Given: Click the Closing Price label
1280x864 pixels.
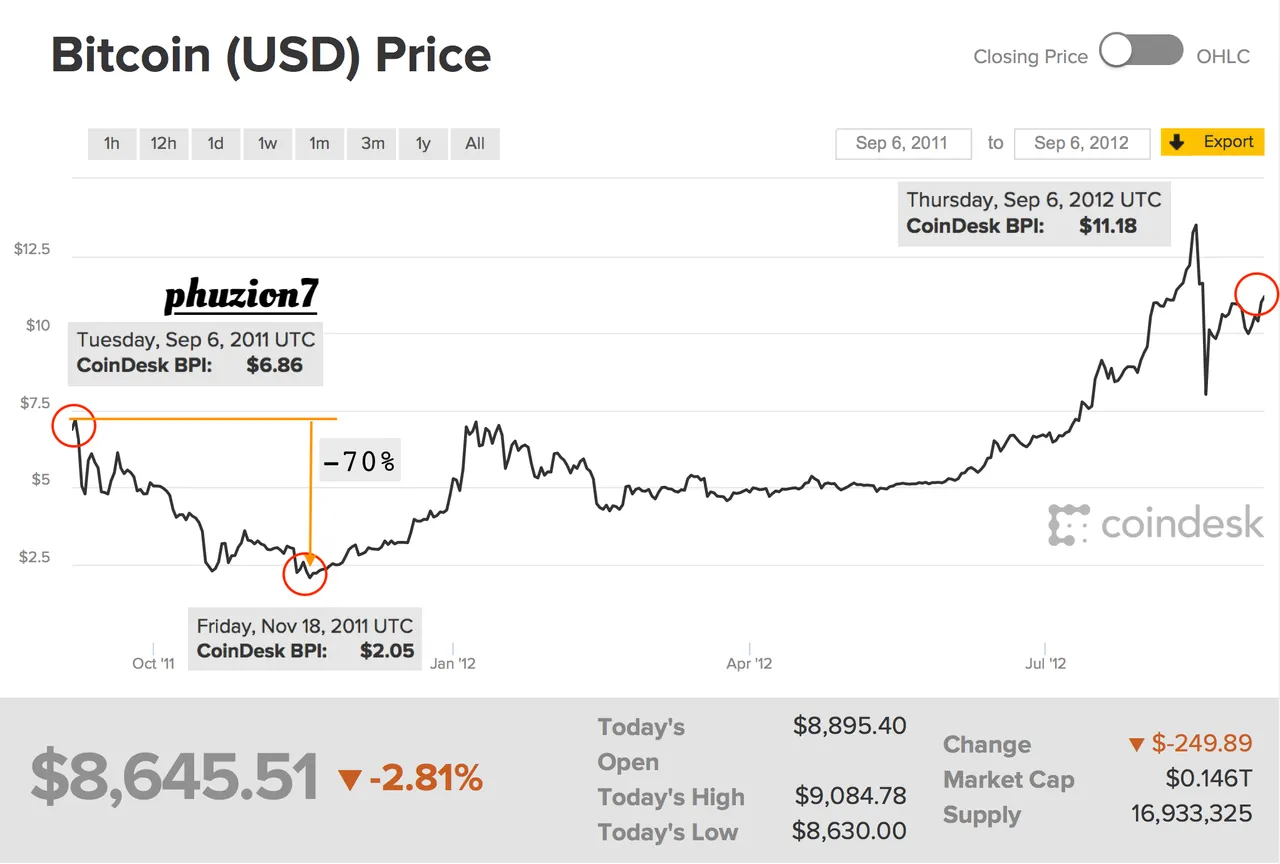Looking at the screenshot, I should tap(1030, 57).
